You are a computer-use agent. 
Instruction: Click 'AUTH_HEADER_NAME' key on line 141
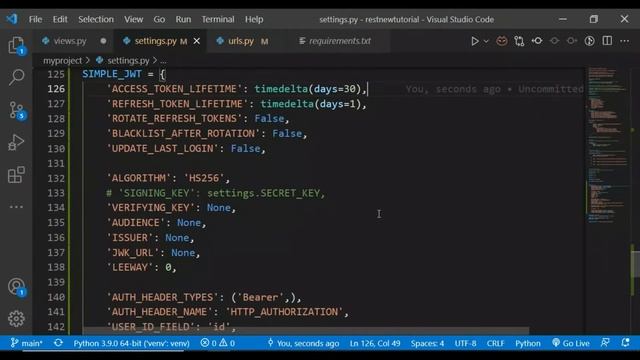[x=159, y=312]
